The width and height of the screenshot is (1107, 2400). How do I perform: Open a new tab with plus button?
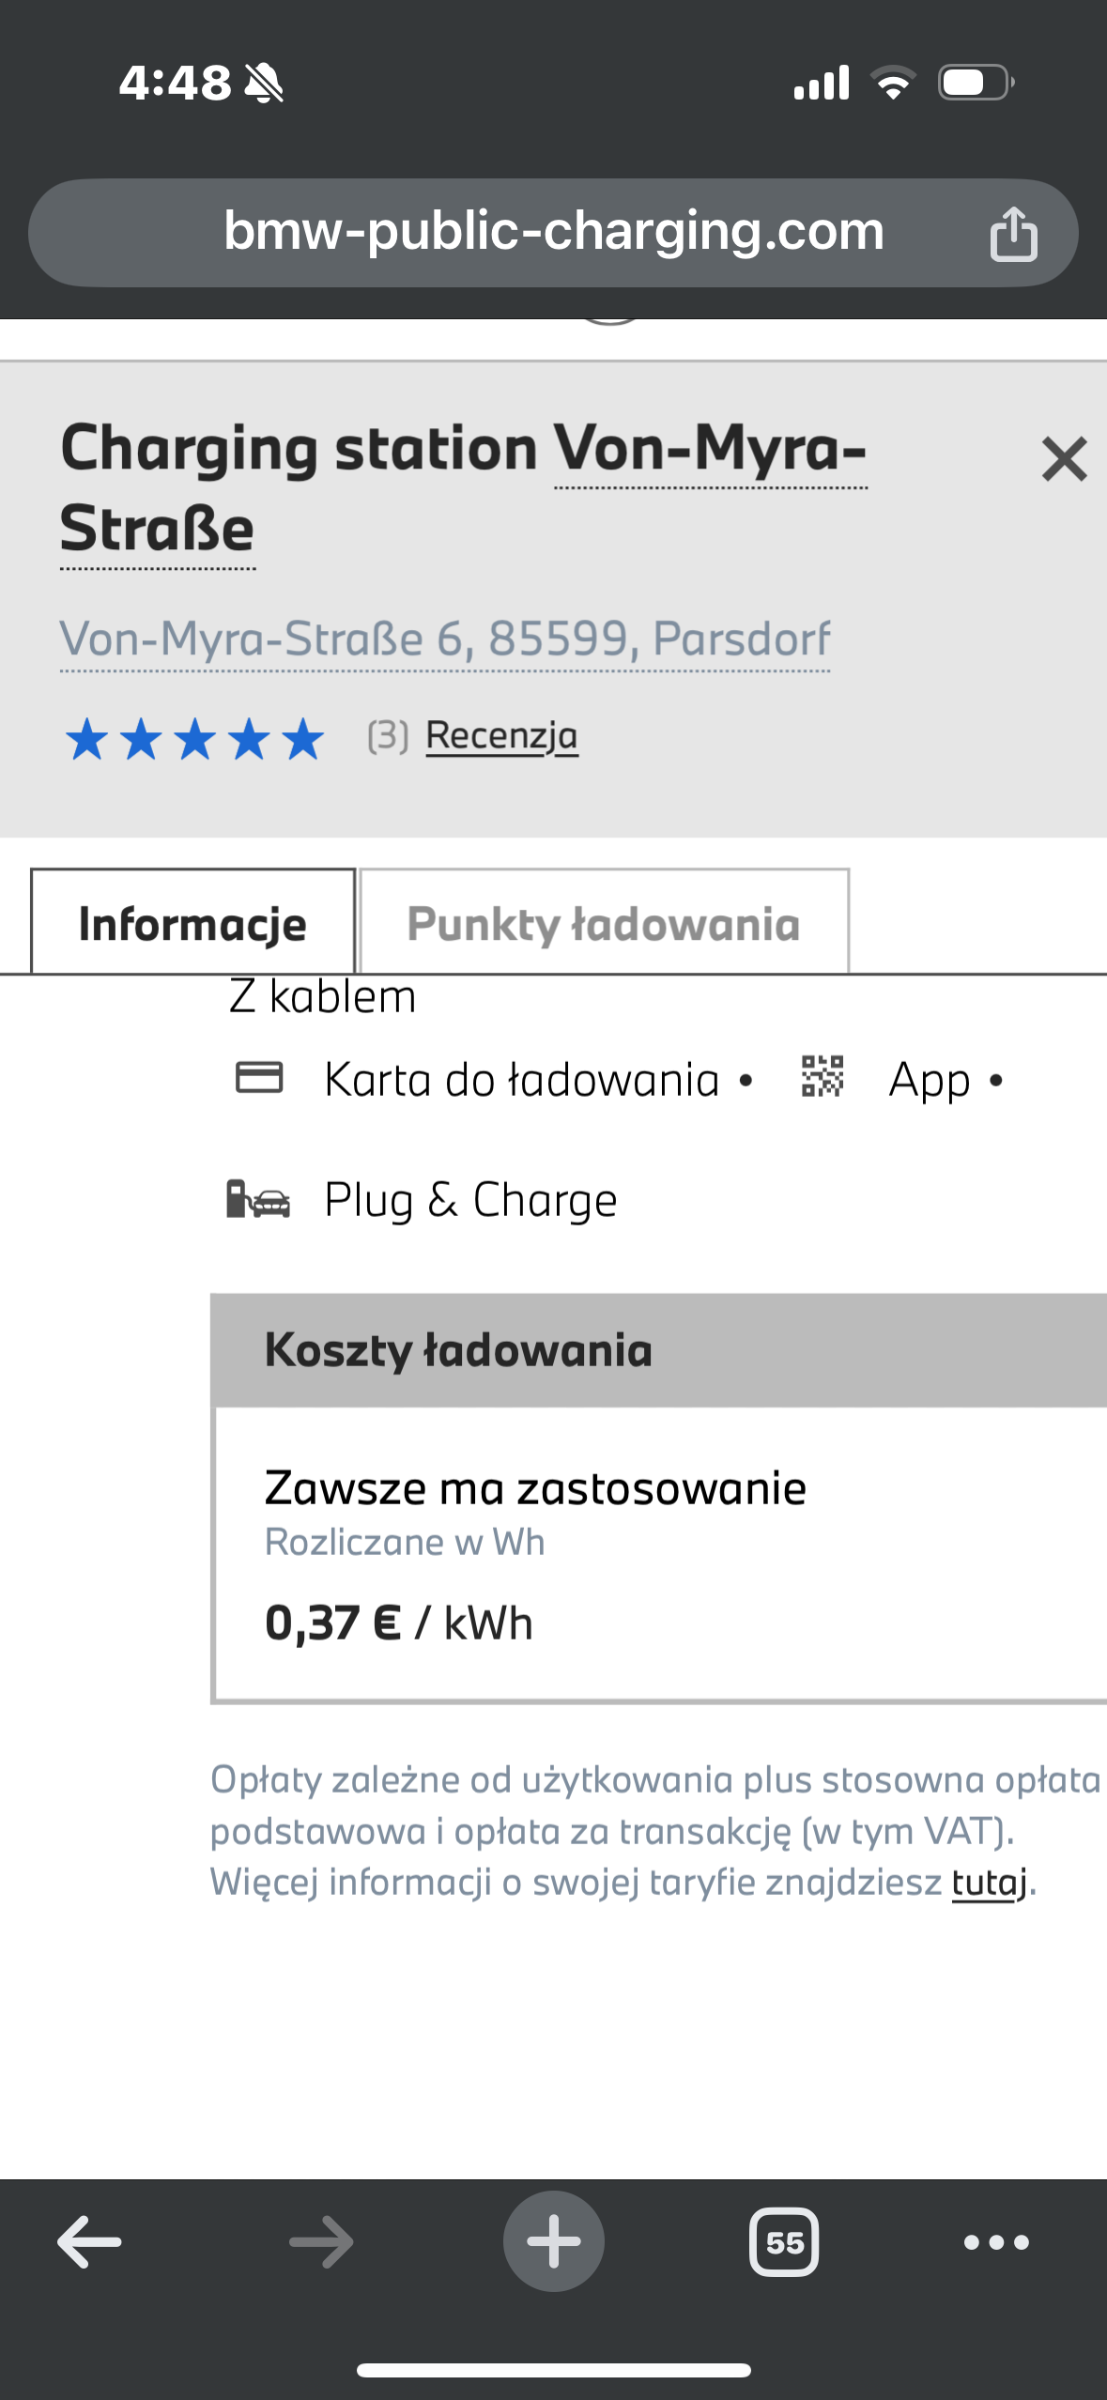553,2241
